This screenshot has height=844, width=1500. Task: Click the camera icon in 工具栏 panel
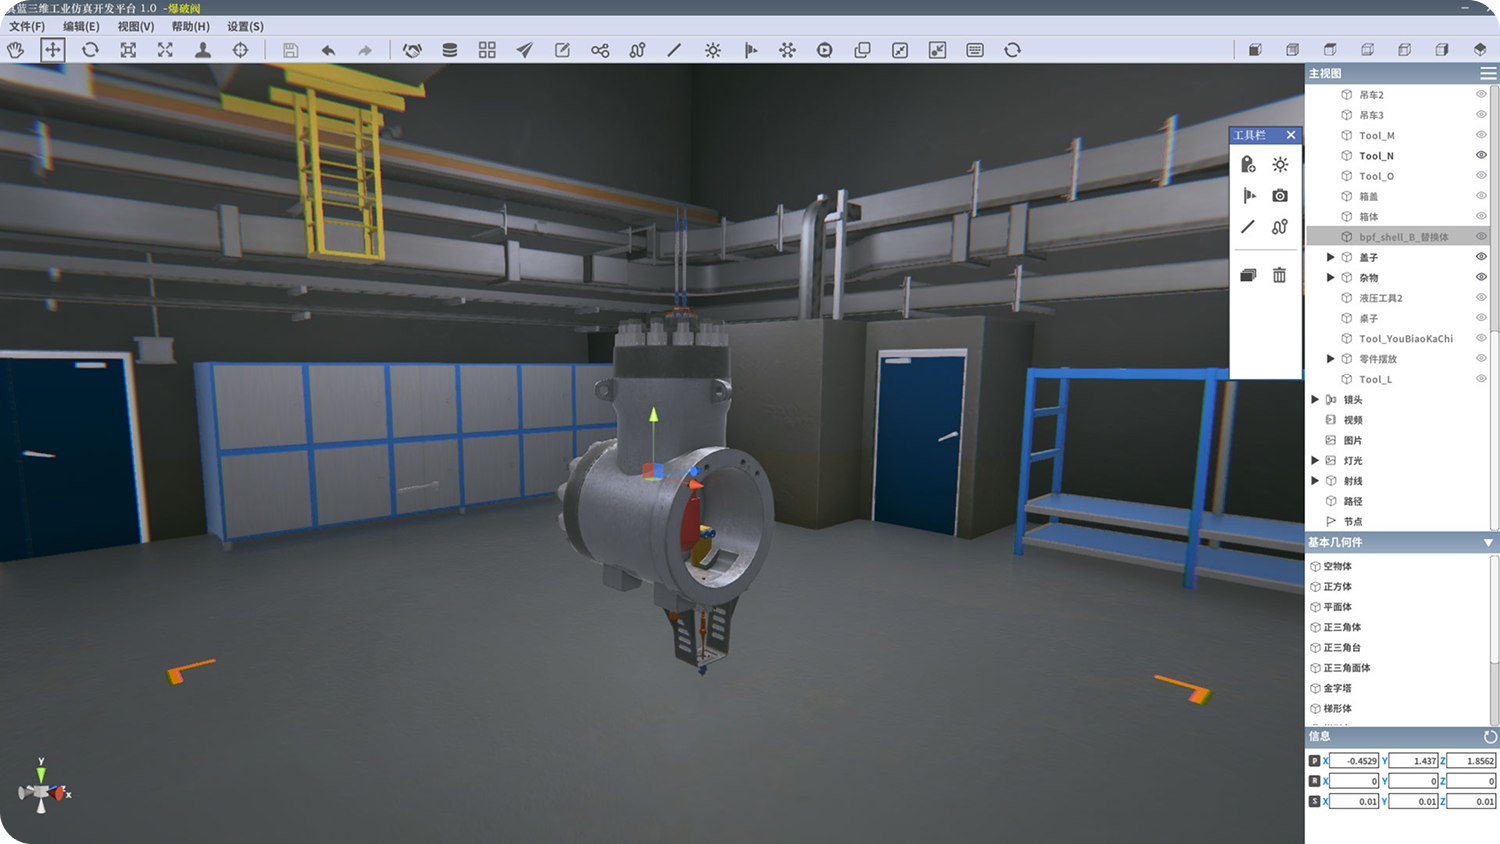[1280, 196]
